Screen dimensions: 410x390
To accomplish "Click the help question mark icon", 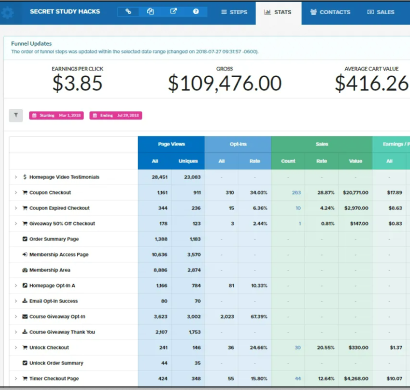I will point(196,12).
